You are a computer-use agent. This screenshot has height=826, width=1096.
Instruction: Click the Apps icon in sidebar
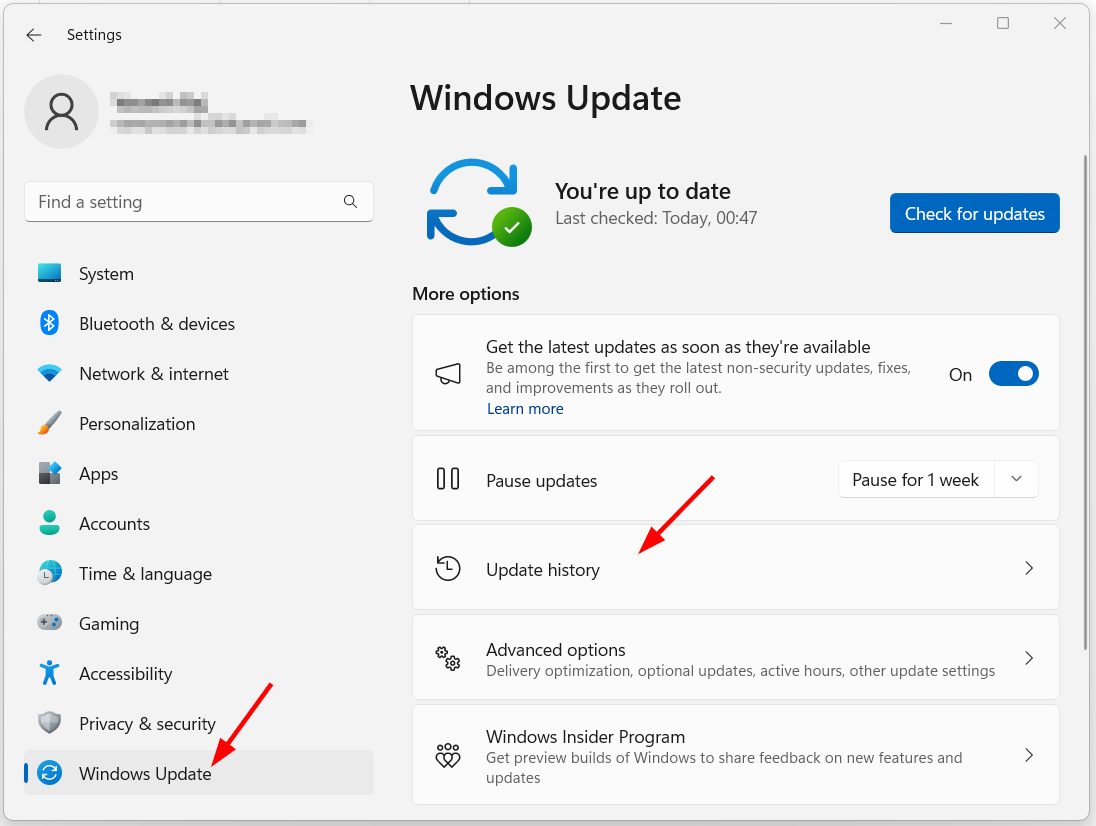[50, 473]
